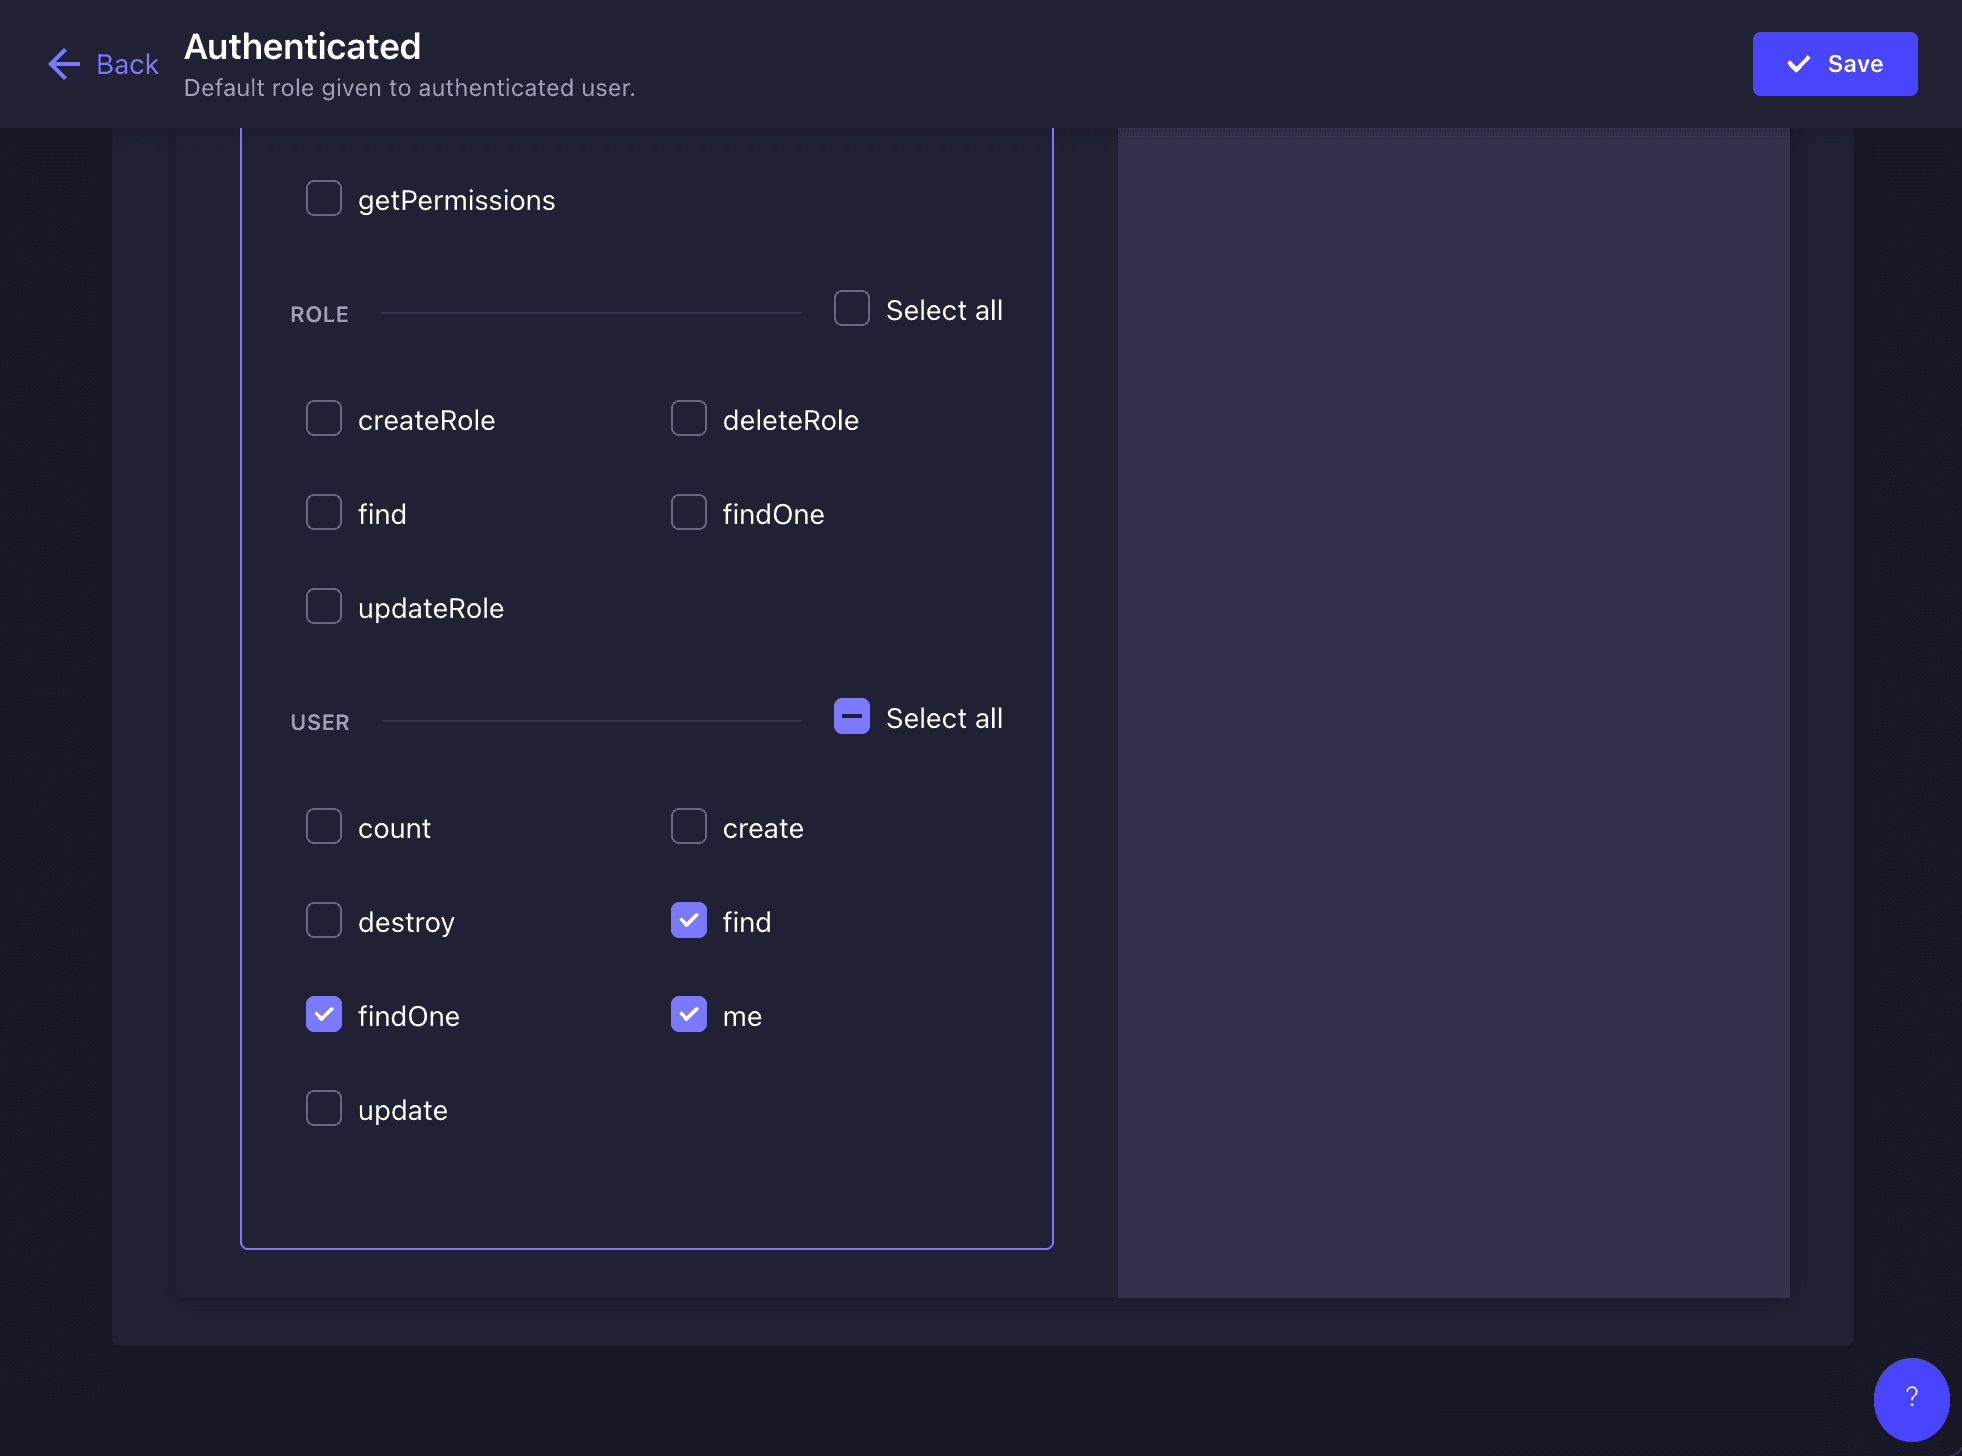Click the Back arrow icon

point(64,64)
